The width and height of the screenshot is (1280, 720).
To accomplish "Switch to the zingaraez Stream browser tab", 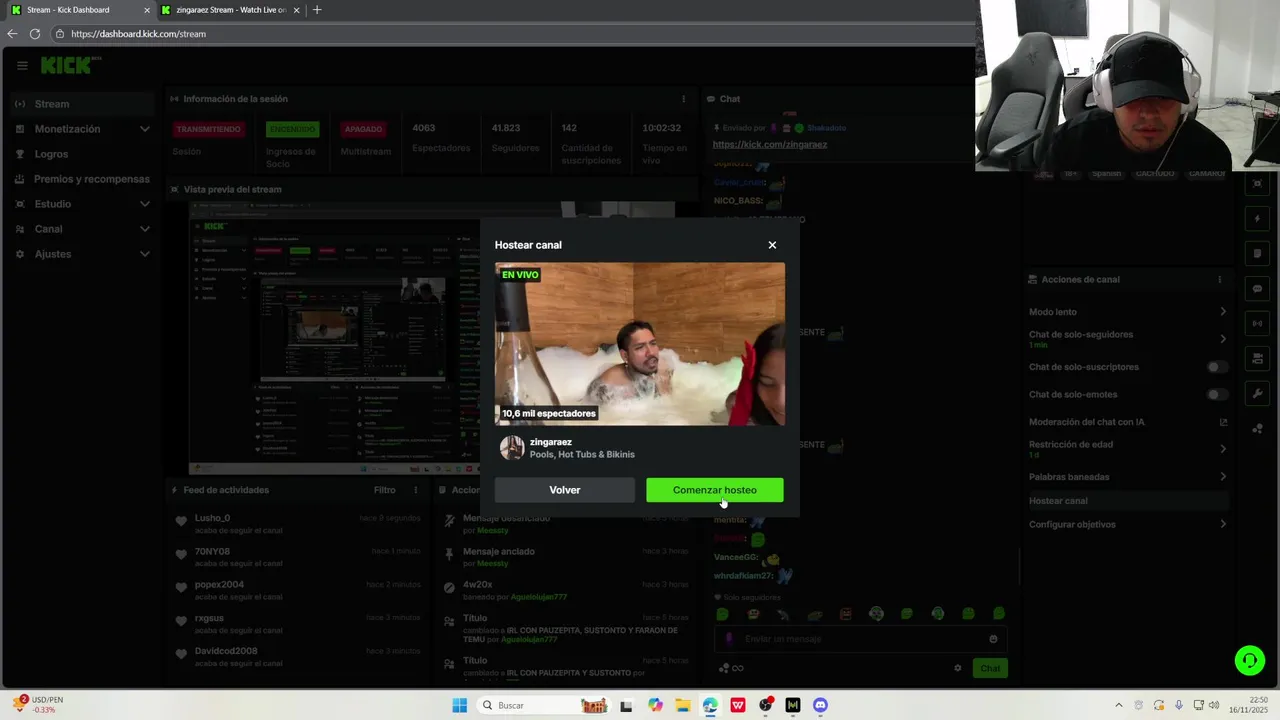I will point(230,10).
